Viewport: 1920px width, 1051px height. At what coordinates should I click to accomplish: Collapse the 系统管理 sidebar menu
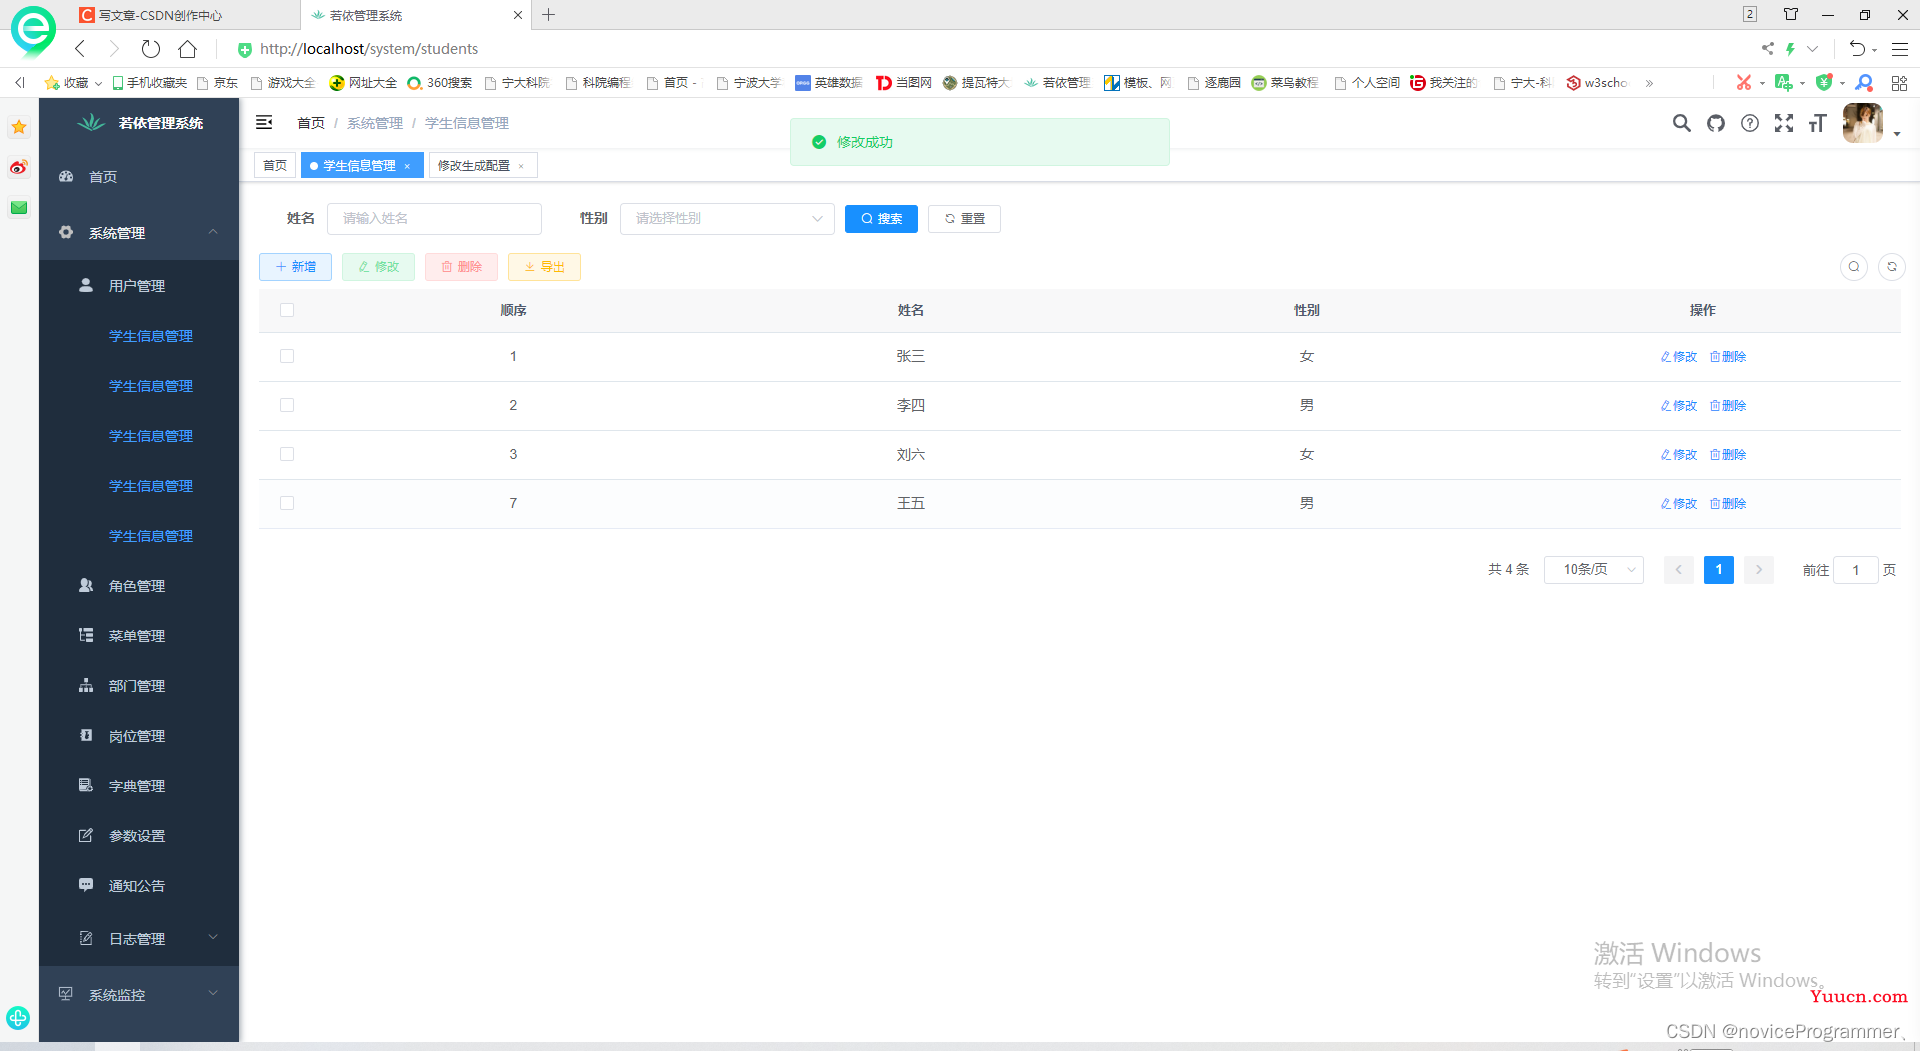(139, 233)
